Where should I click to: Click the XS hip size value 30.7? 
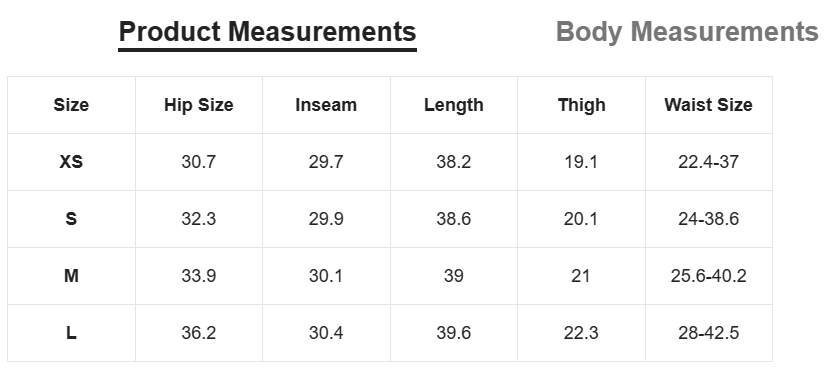point(199,162)
